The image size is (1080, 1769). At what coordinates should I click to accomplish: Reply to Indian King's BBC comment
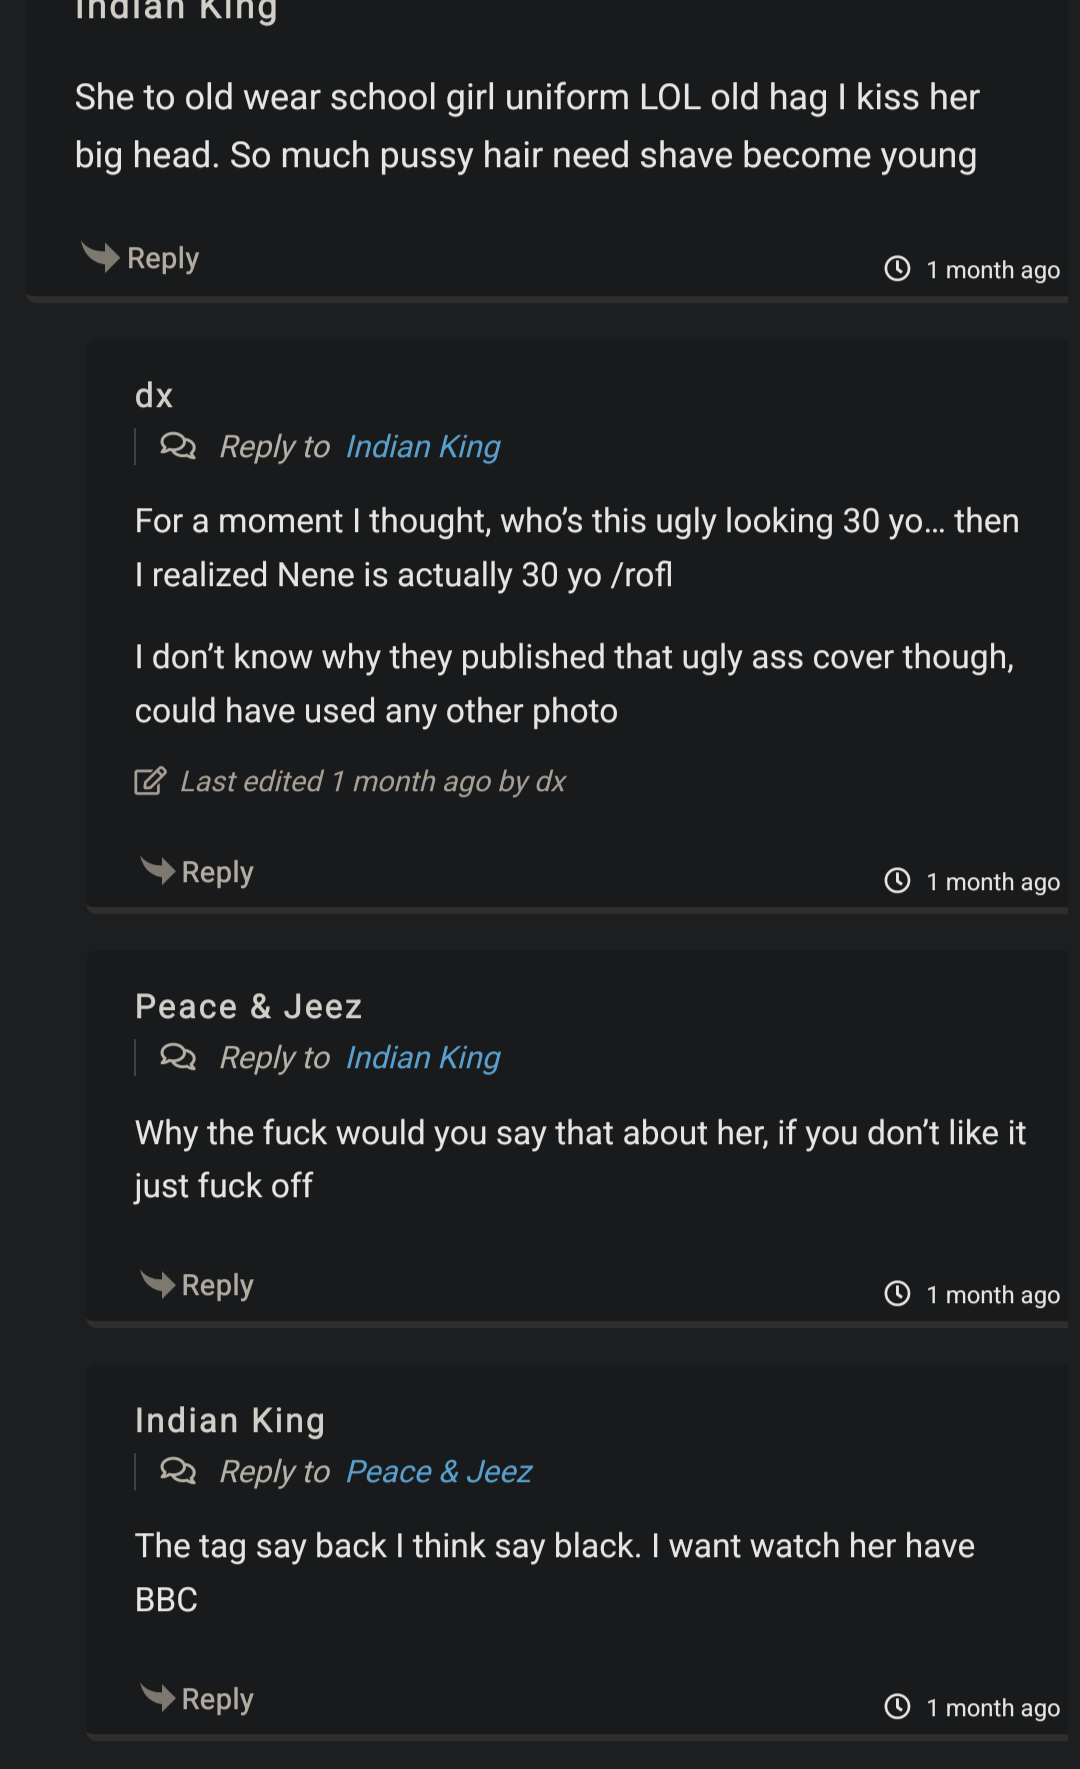pyautogui.click(x=197, y=1698)
